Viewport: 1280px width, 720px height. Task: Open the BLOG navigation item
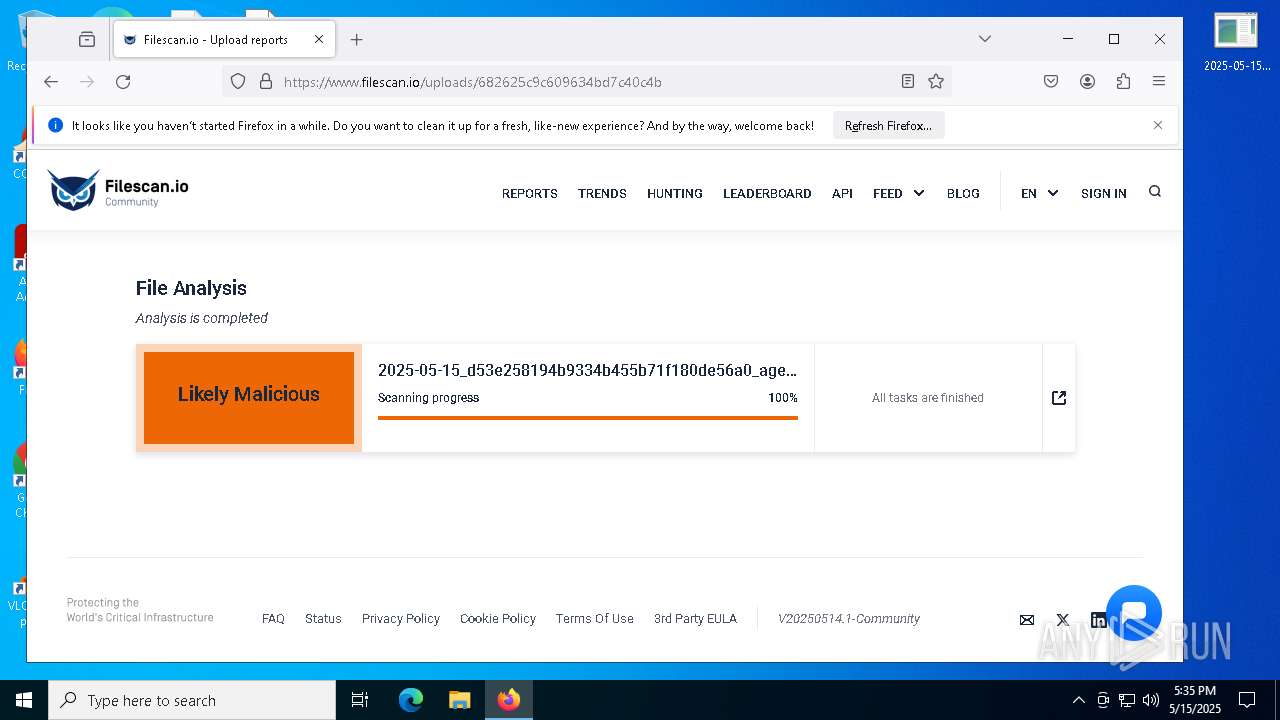[963, 193]
